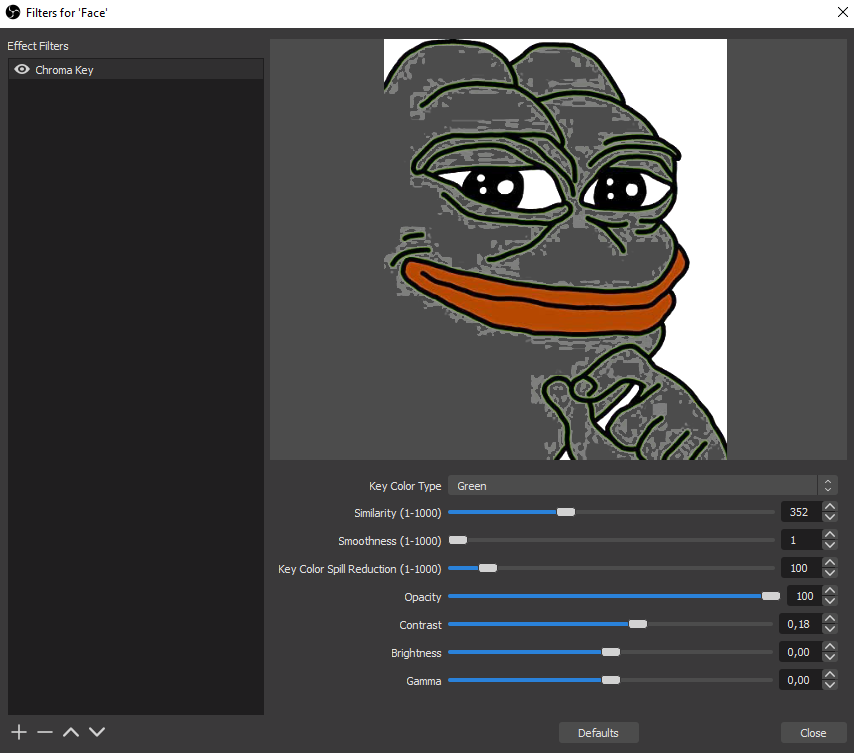This screenshot has width=854, height=753.
Task: Decrease Smoothness with the down stepper arrow
Action: tap(829, 545)
